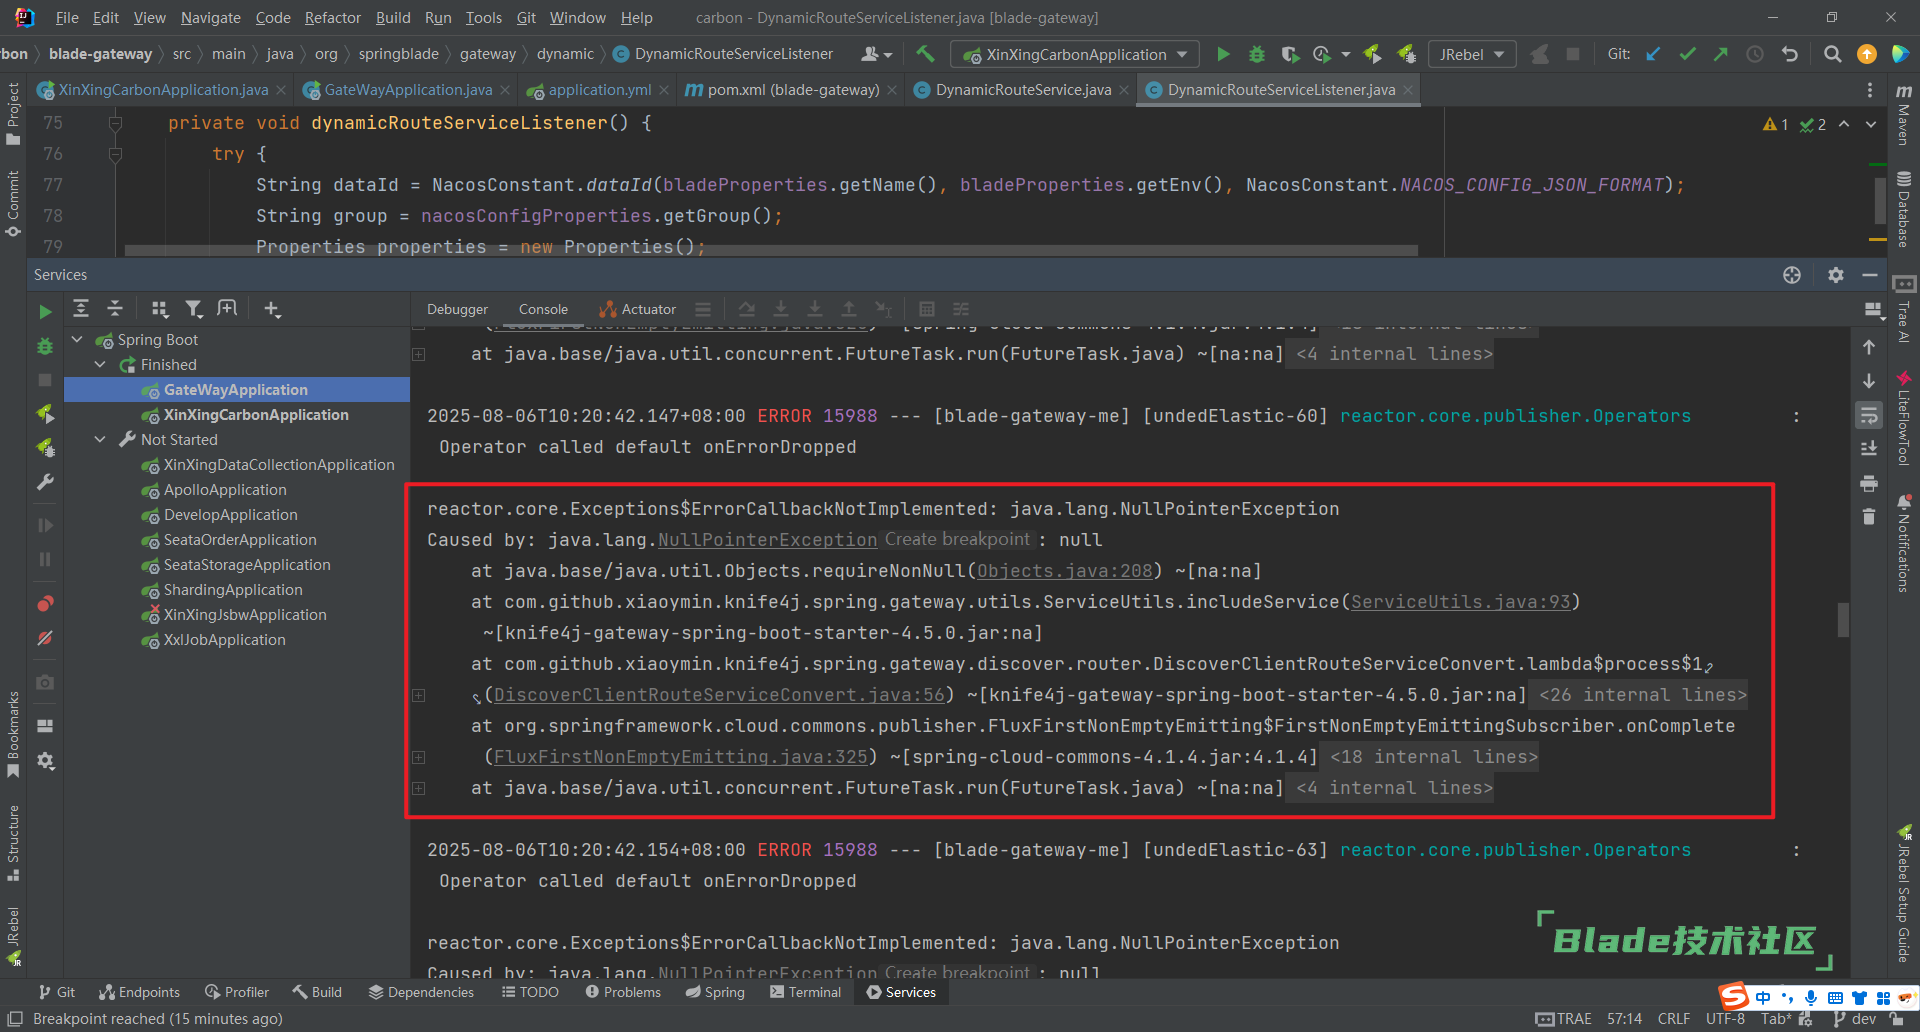Toggle soft-wrap in console
Screen dimensions: 1920x1032
click(x=1869, y=415)
